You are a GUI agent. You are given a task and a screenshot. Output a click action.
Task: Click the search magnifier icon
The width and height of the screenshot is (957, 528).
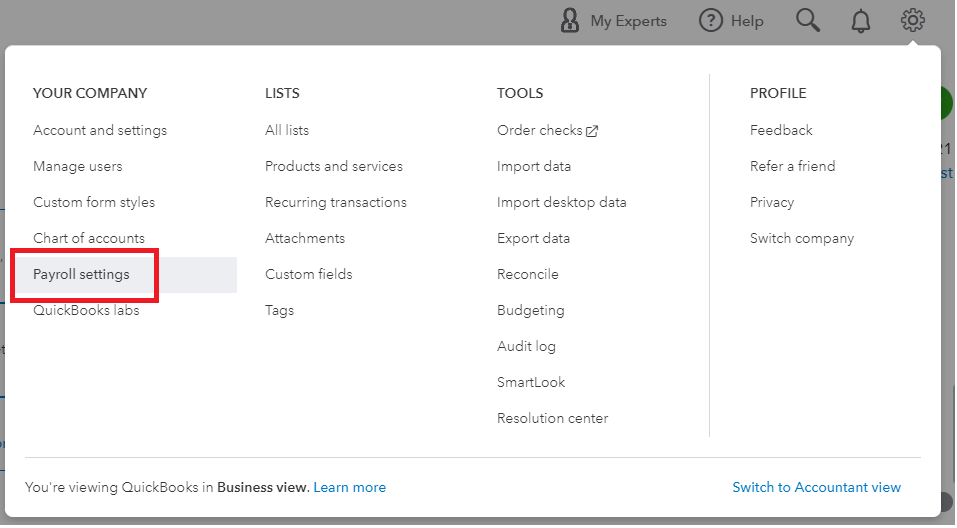(808, 20)
